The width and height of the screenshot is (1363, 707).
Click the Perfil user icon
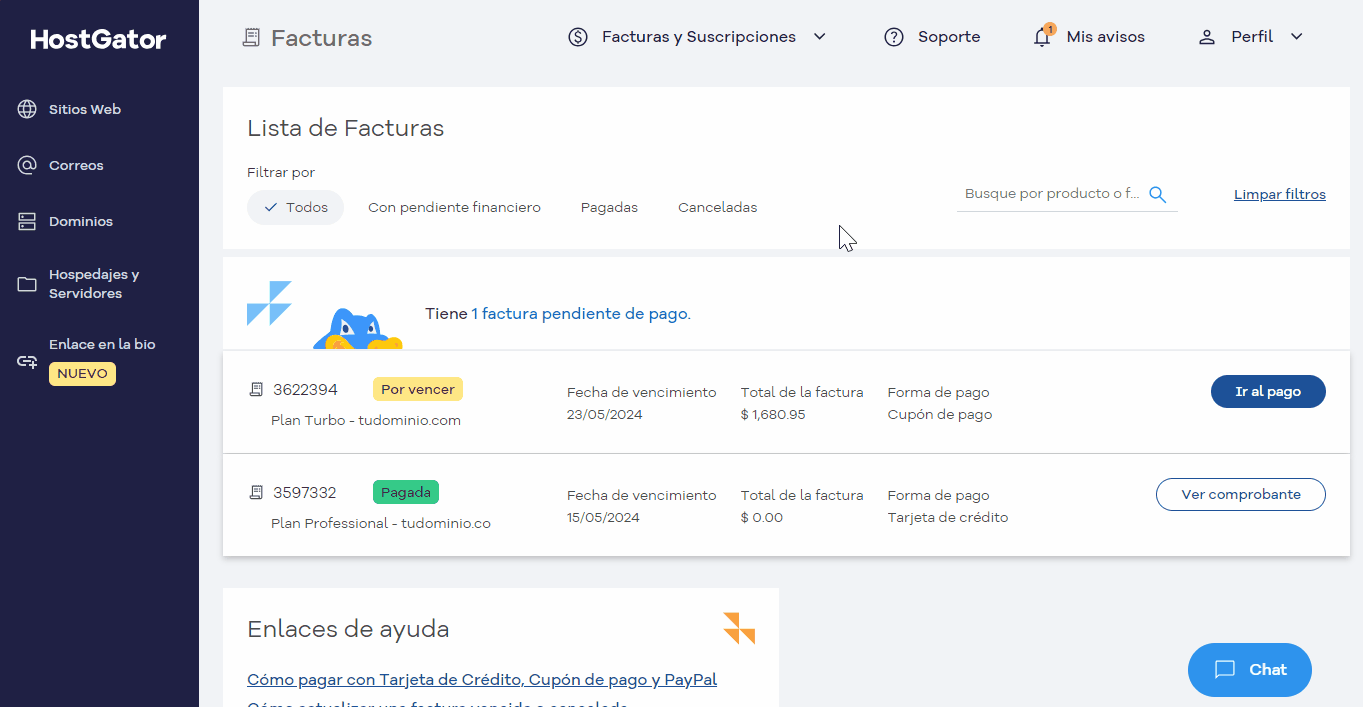pyautogui.click(x=1207, y=37)
